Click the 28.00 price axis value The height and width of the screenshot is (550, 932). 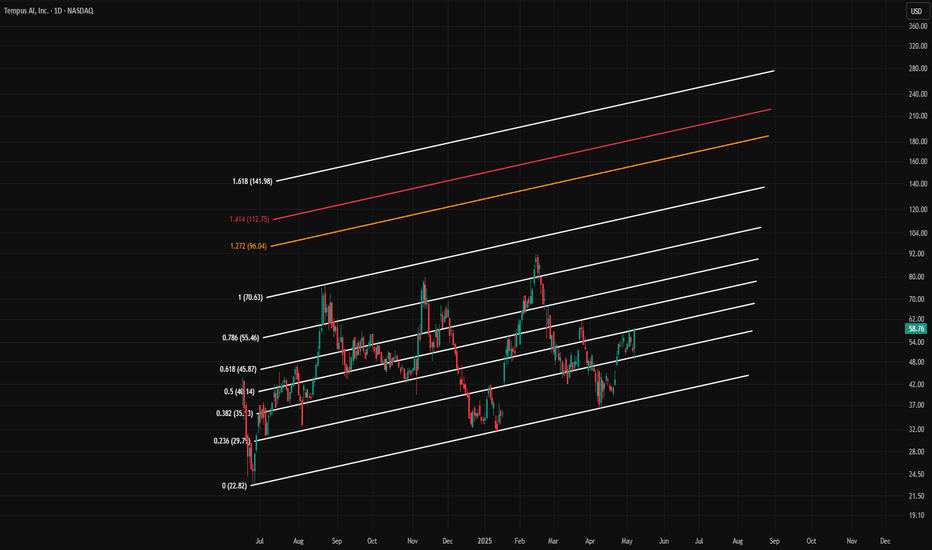(917, 452)
